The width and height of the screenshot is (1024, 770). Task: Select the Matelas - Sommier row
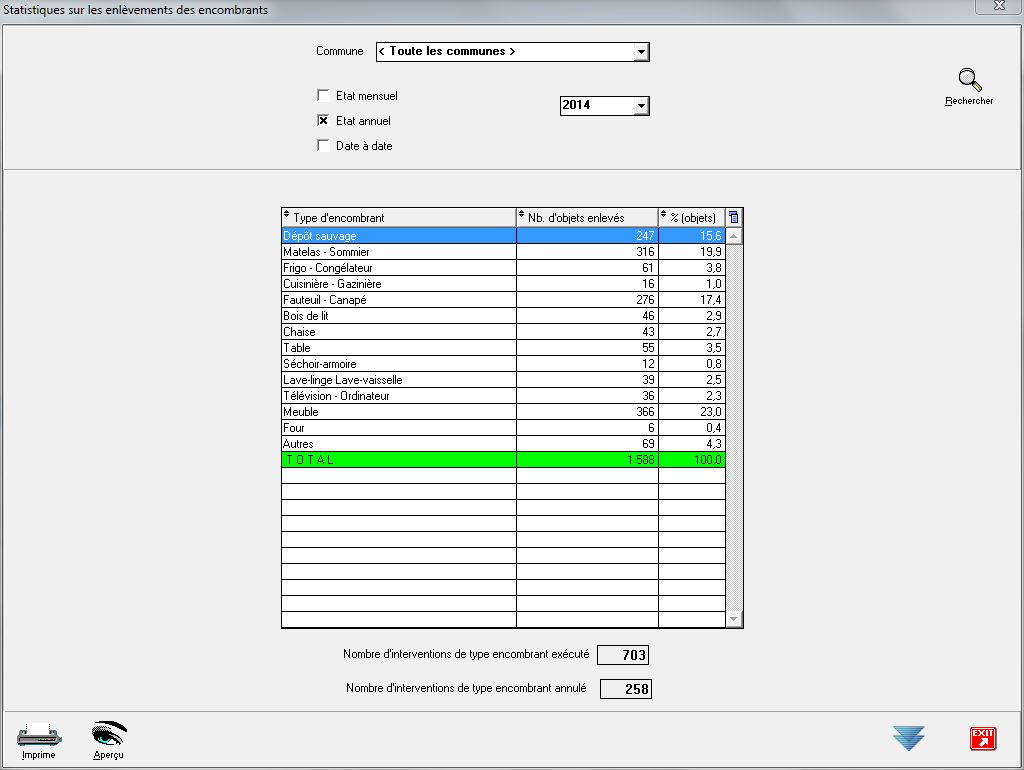pos(398,252)
